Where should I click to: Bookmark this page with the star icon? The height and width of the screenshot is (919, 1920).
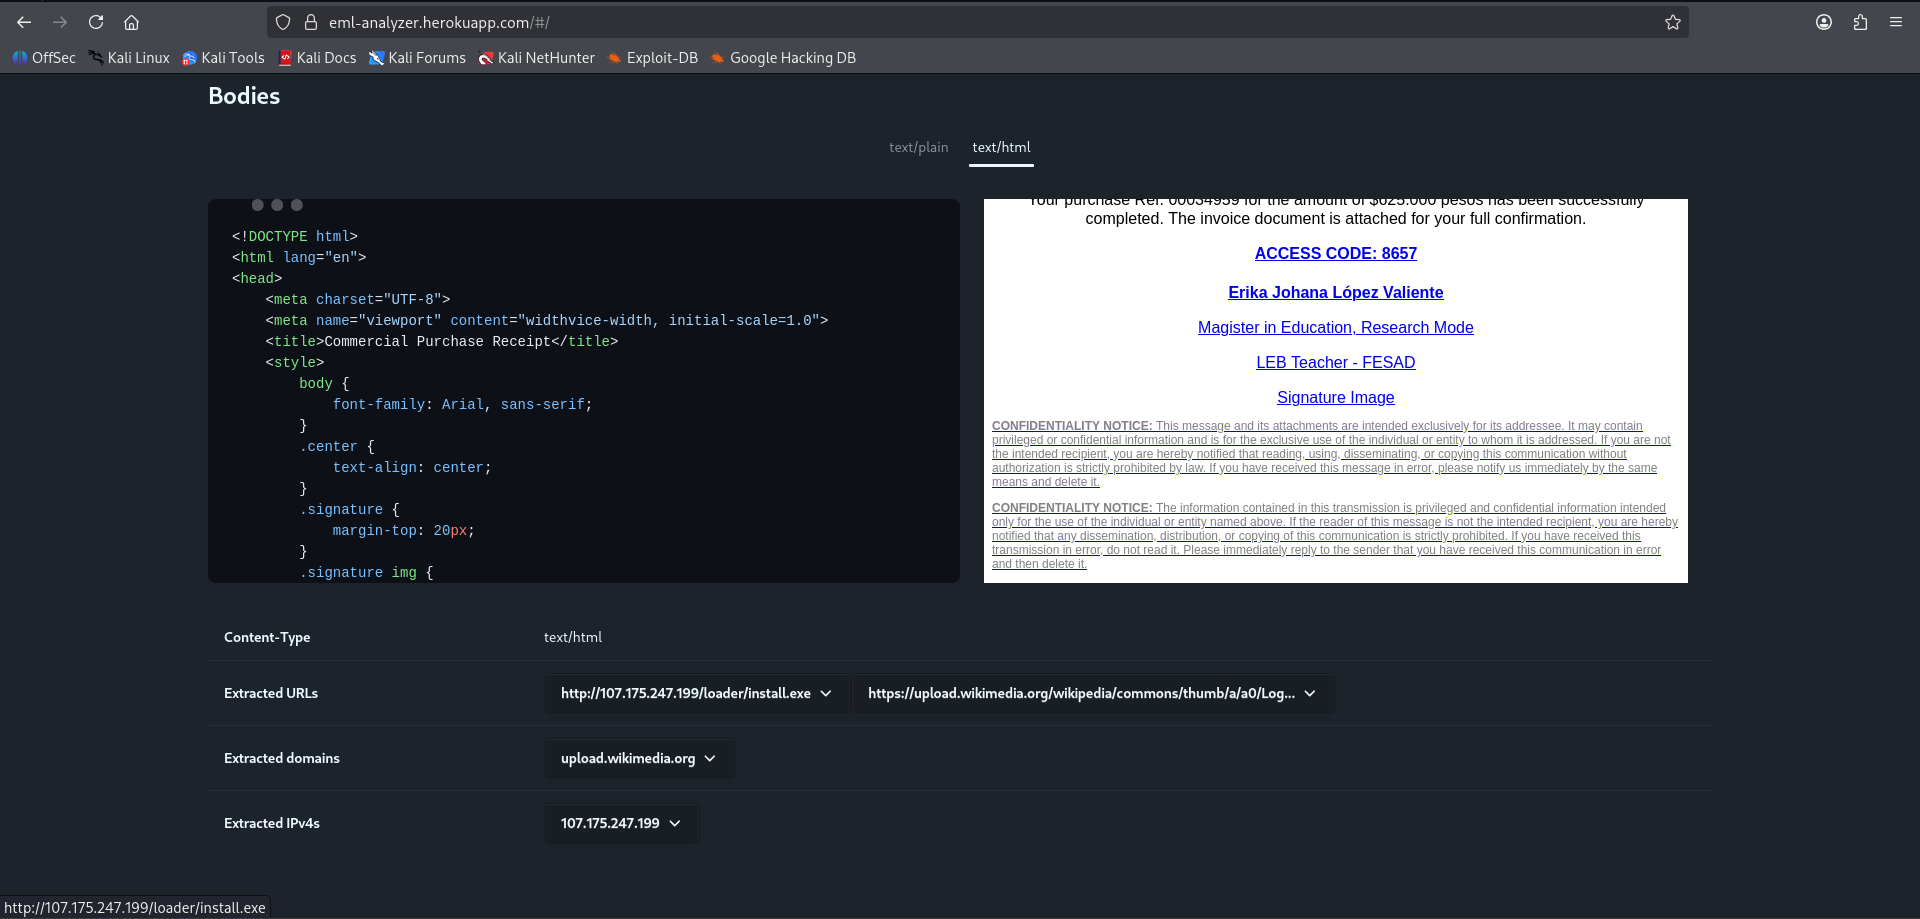[x=1672, y=22]
